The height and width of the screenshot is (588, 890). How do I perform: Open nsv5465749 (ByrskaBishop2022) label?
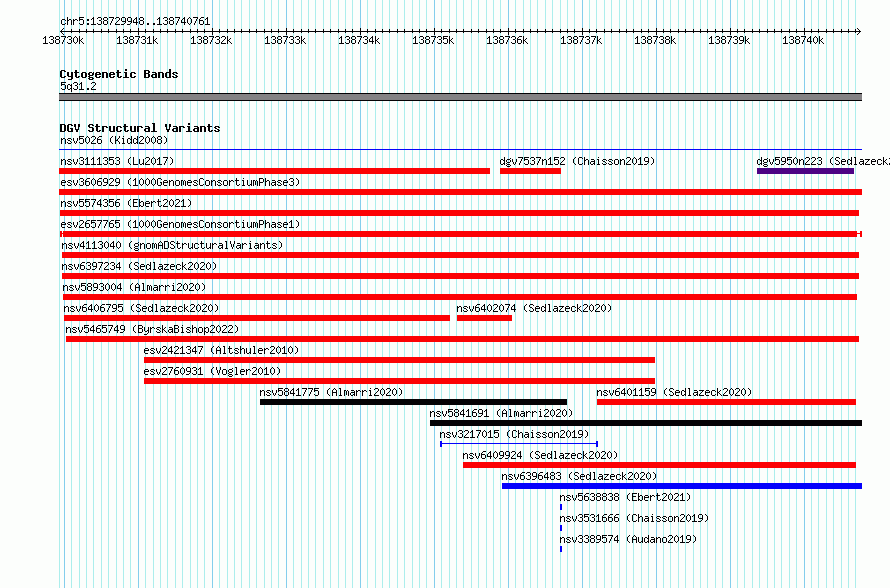(x=152, y=329)
